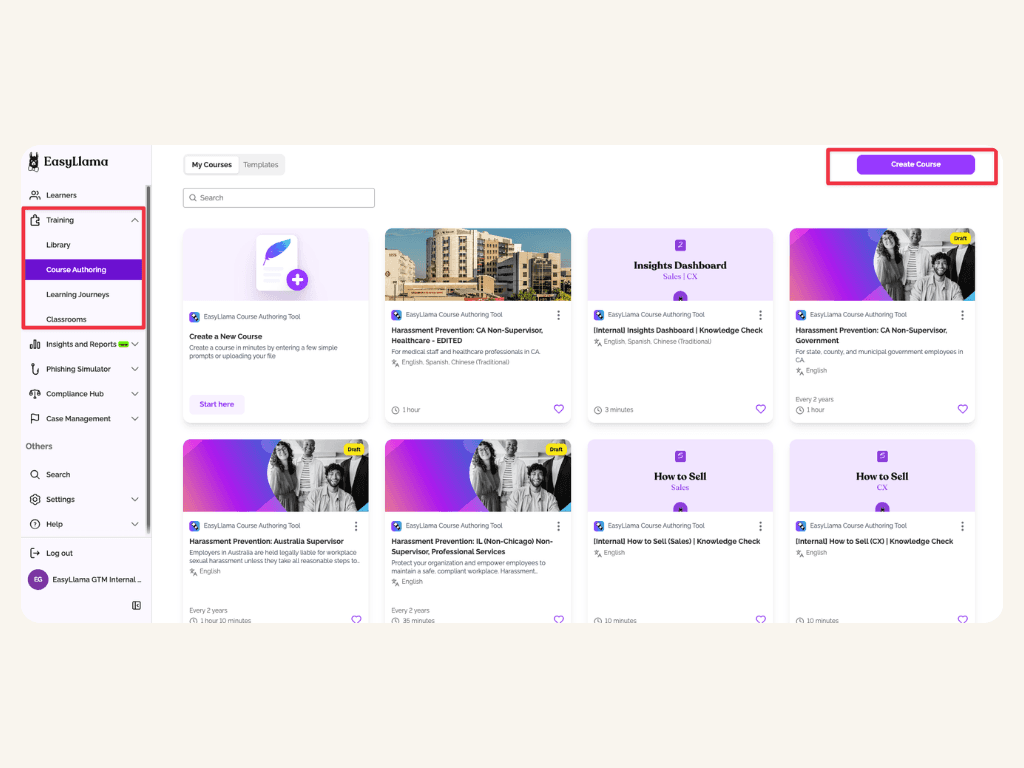The height and width of the screenshot is (768, 1024).
Task: Open options menu for IL Non-Chicago course
Action: (x=558, y=526)
